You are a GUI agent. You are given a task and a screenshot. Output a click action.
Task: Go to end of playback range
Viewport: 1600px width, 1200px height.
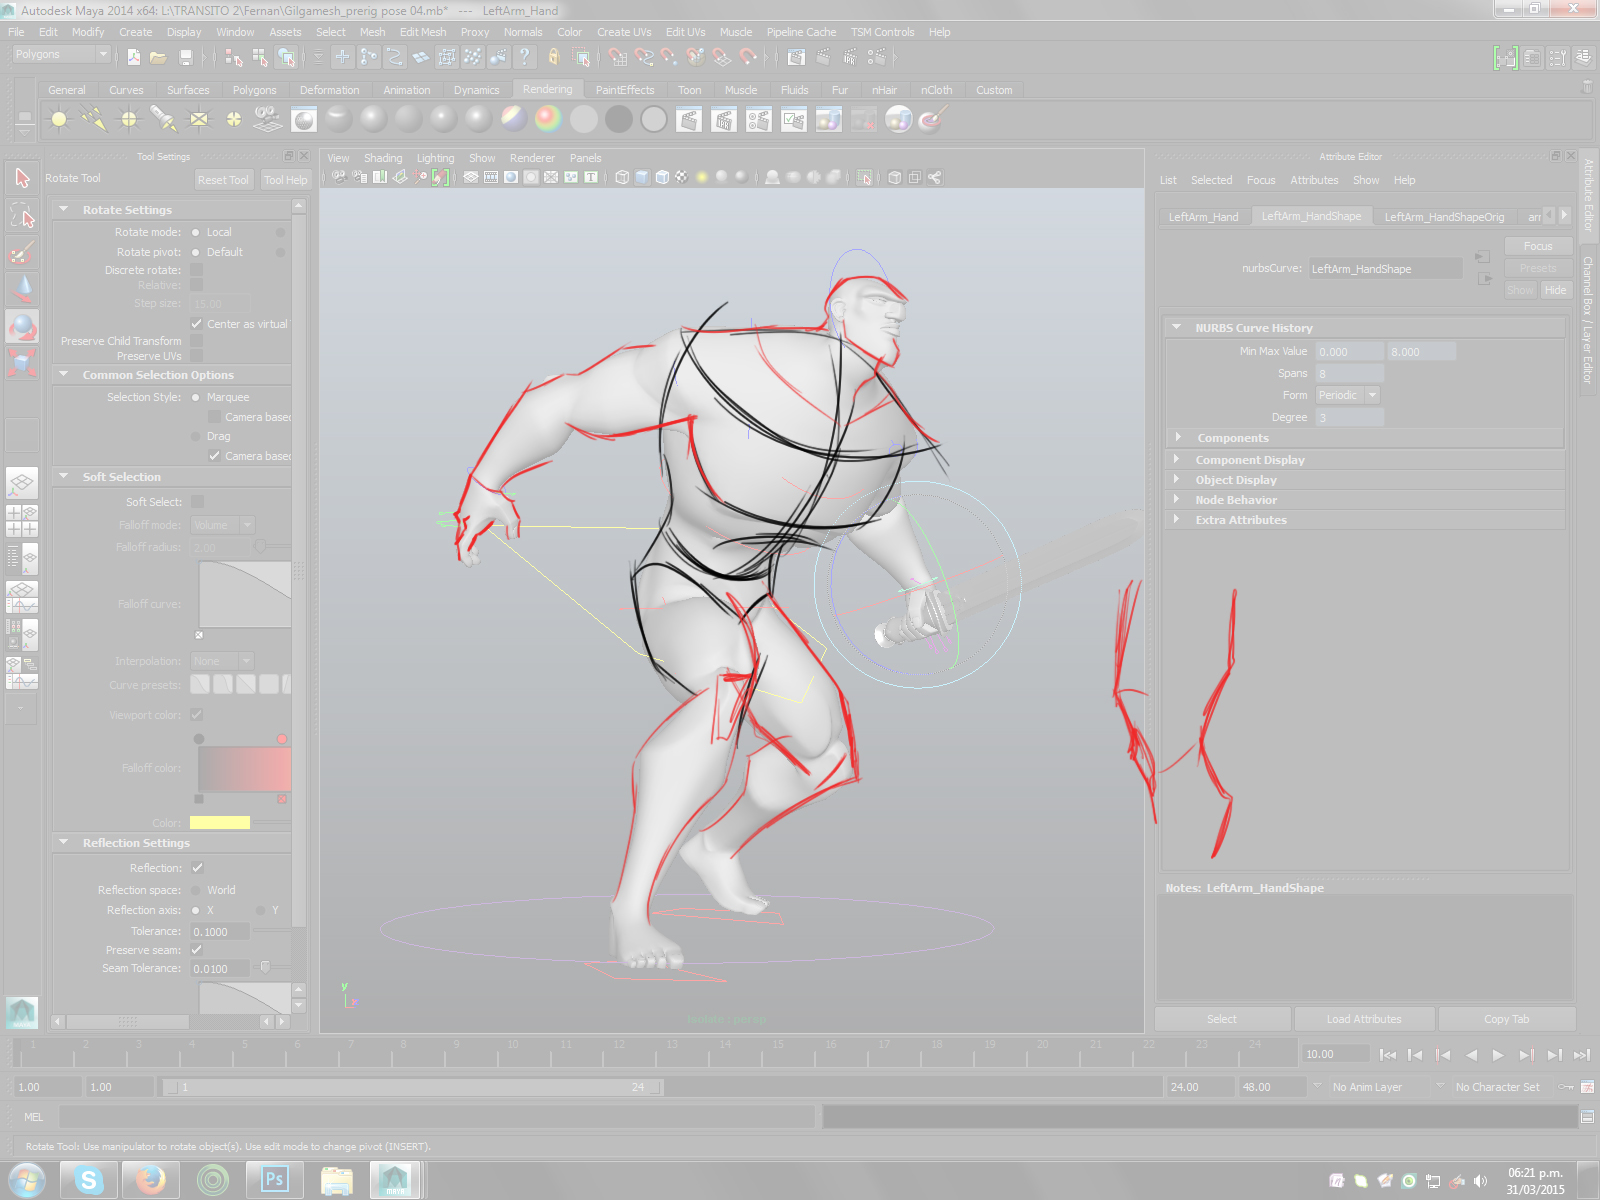coord(1581,1055)
